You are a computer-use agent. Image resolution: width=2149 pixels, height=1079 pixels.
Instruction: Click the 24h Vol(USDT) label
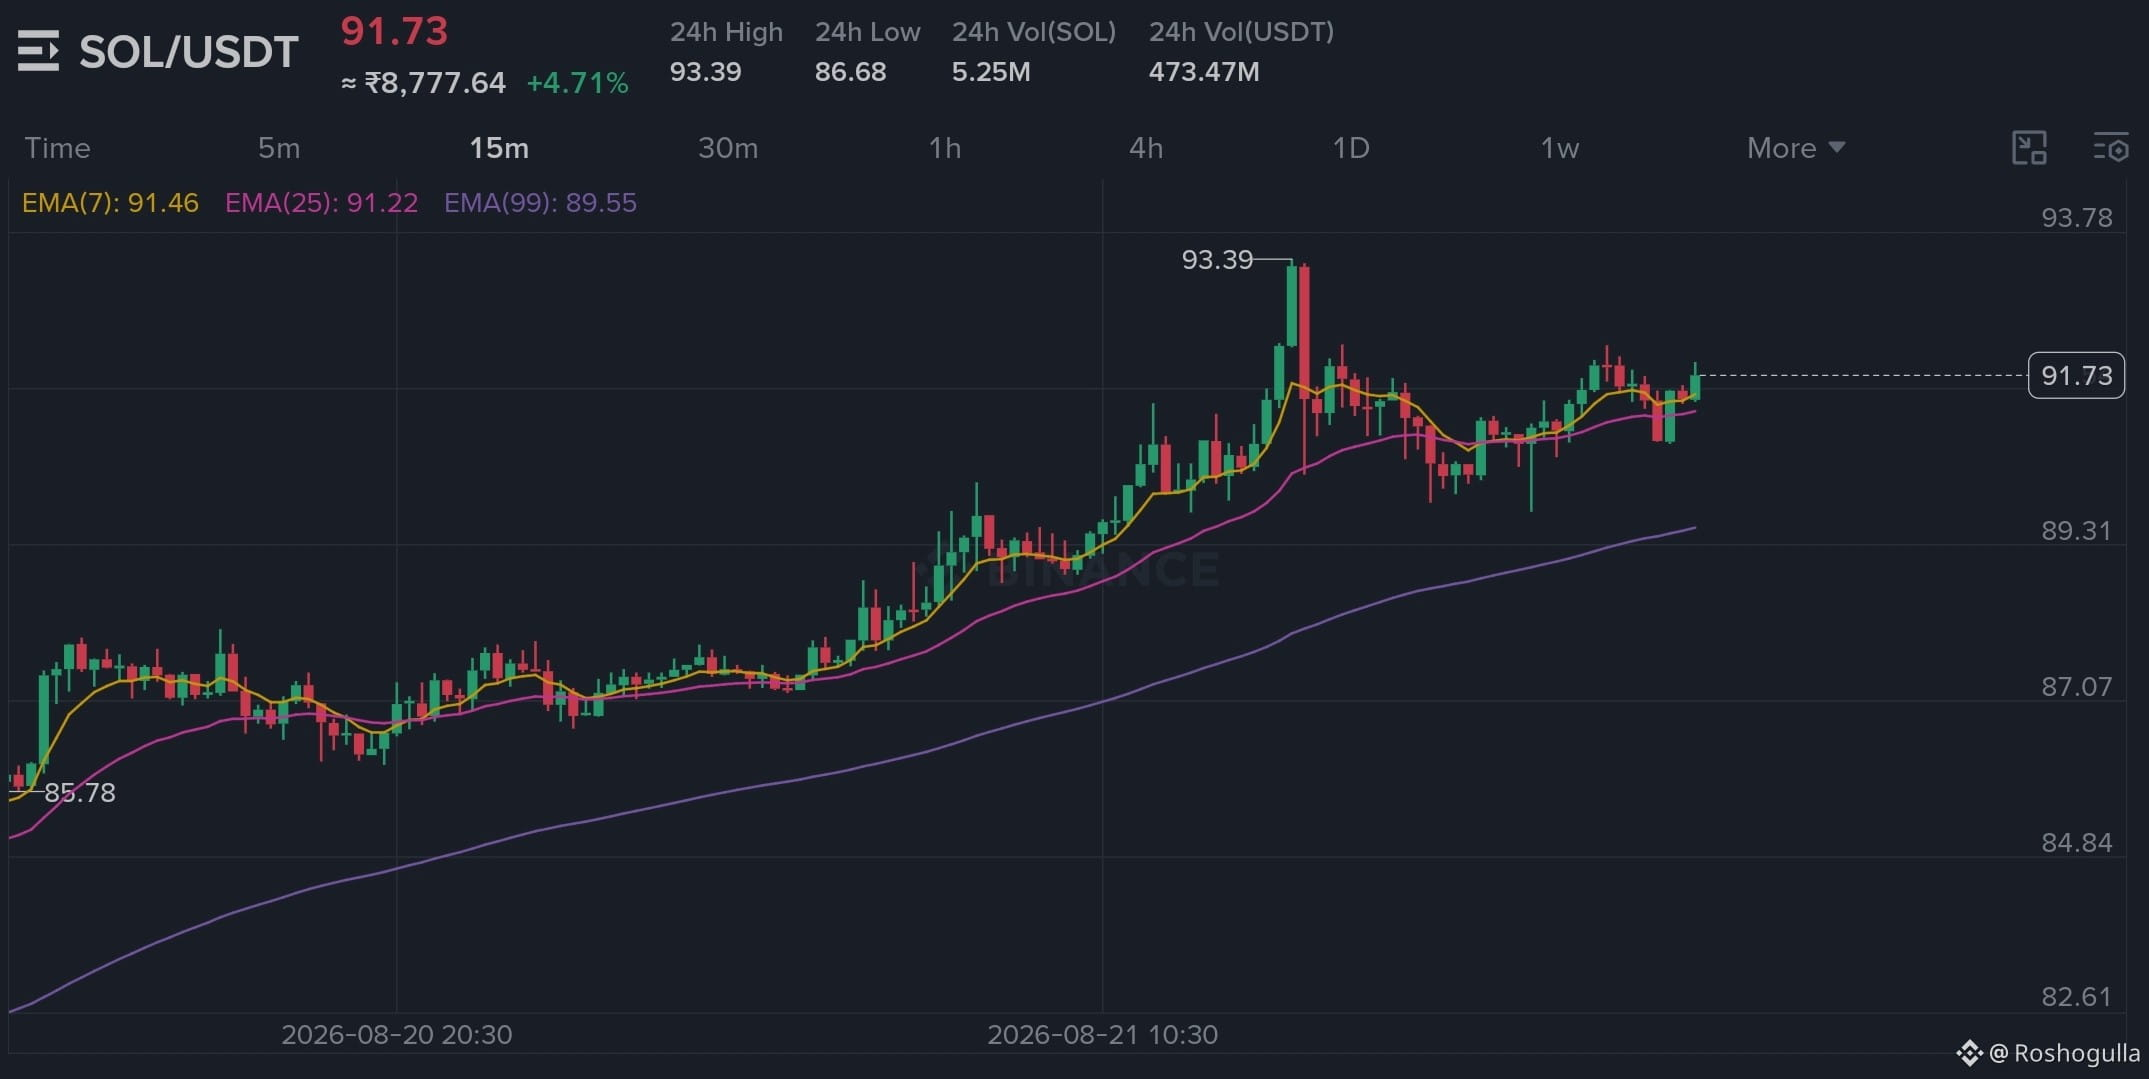(1241, 32)
